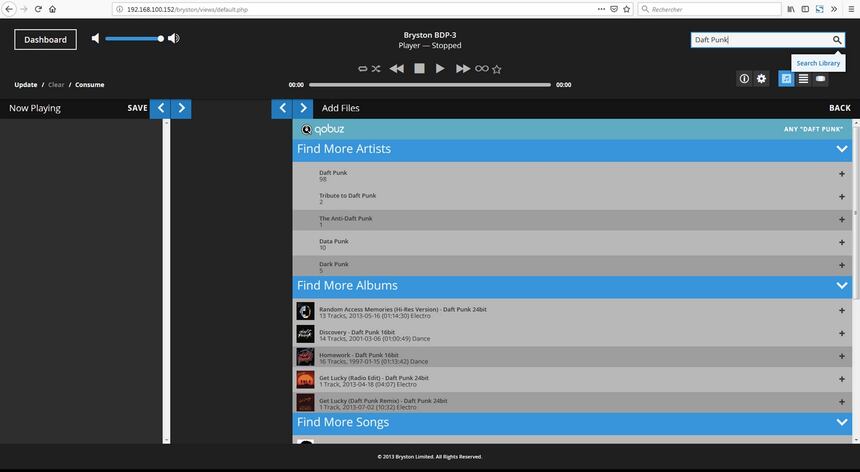Toggle the Consume option
This screenshot has height=472, width=860.
pyautogui.click(x=89, y=85)
